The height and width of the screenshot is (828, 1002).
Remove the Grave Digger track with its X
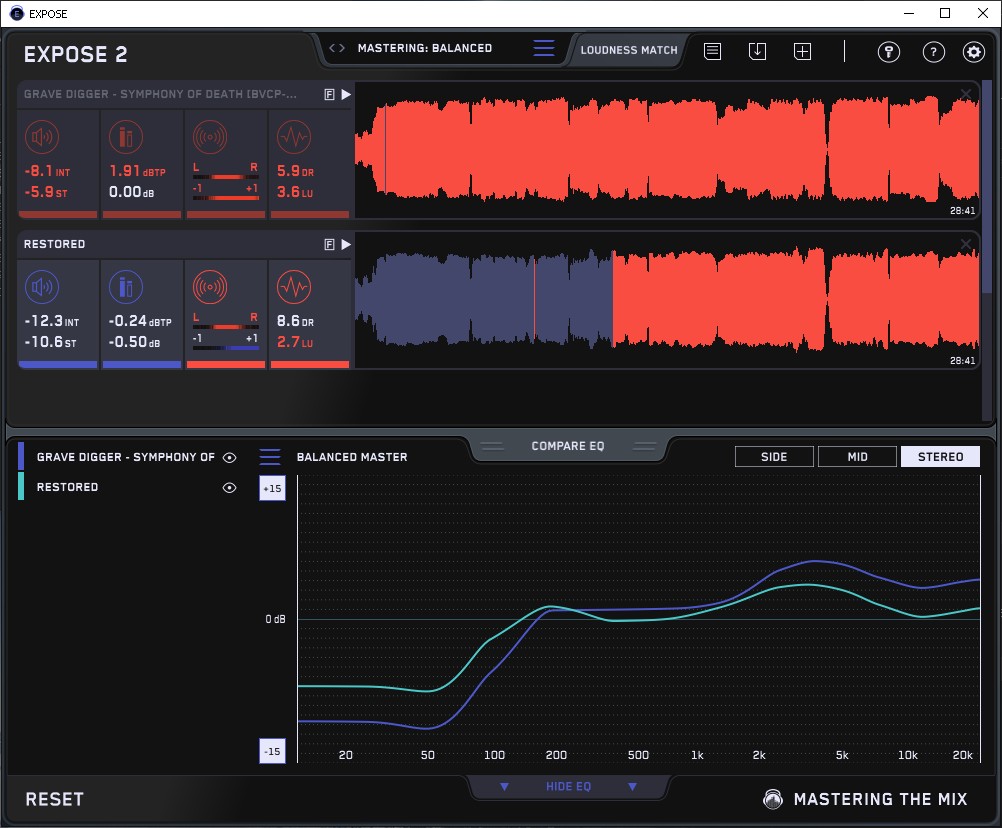[x=966, y=94]
